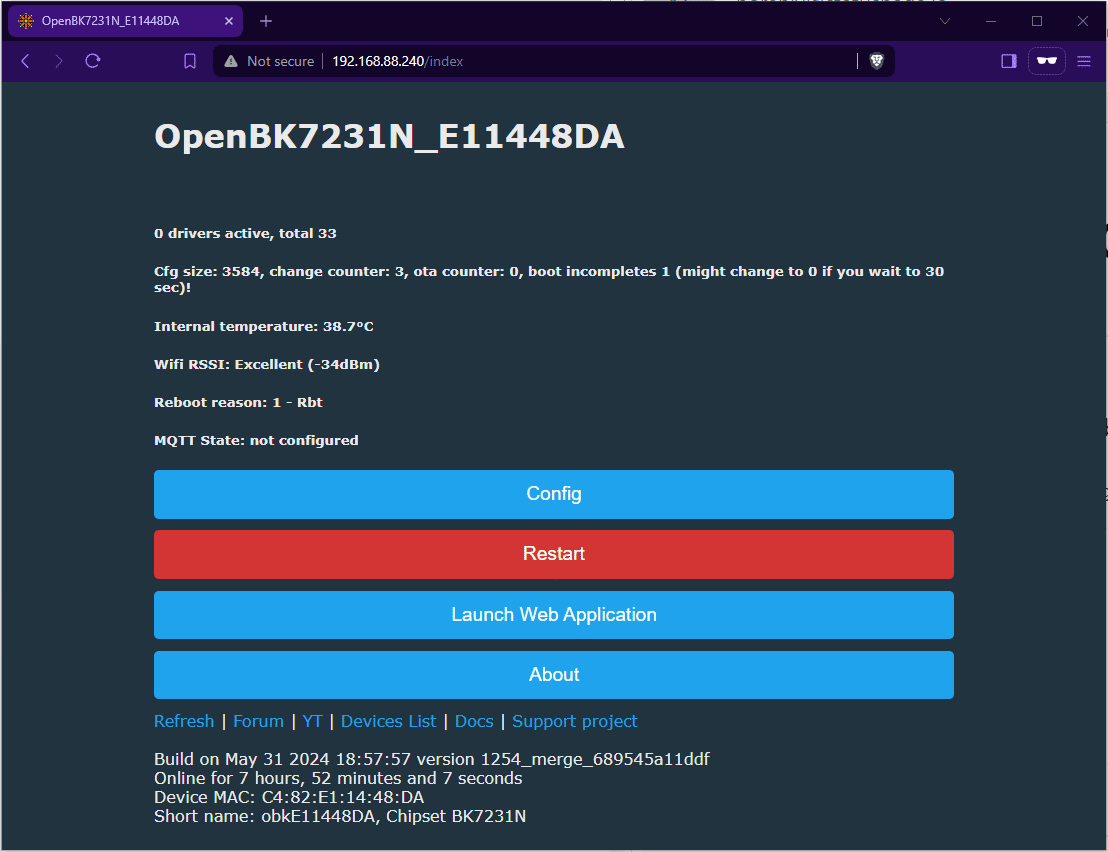Click the 'Not secure' label in address bar

tap(281, 61)
